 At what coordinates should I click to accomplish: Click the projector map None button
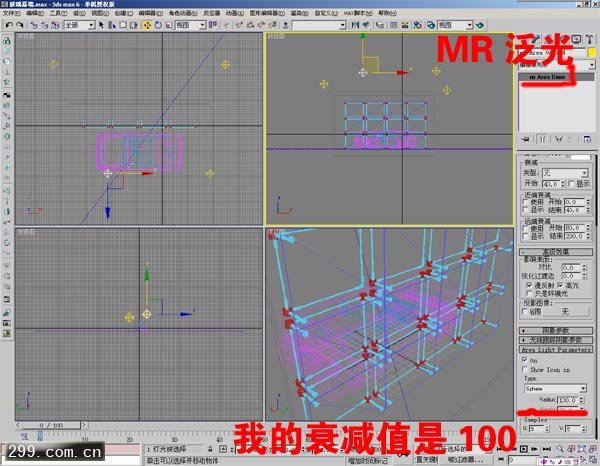click(x=566, y=312)
